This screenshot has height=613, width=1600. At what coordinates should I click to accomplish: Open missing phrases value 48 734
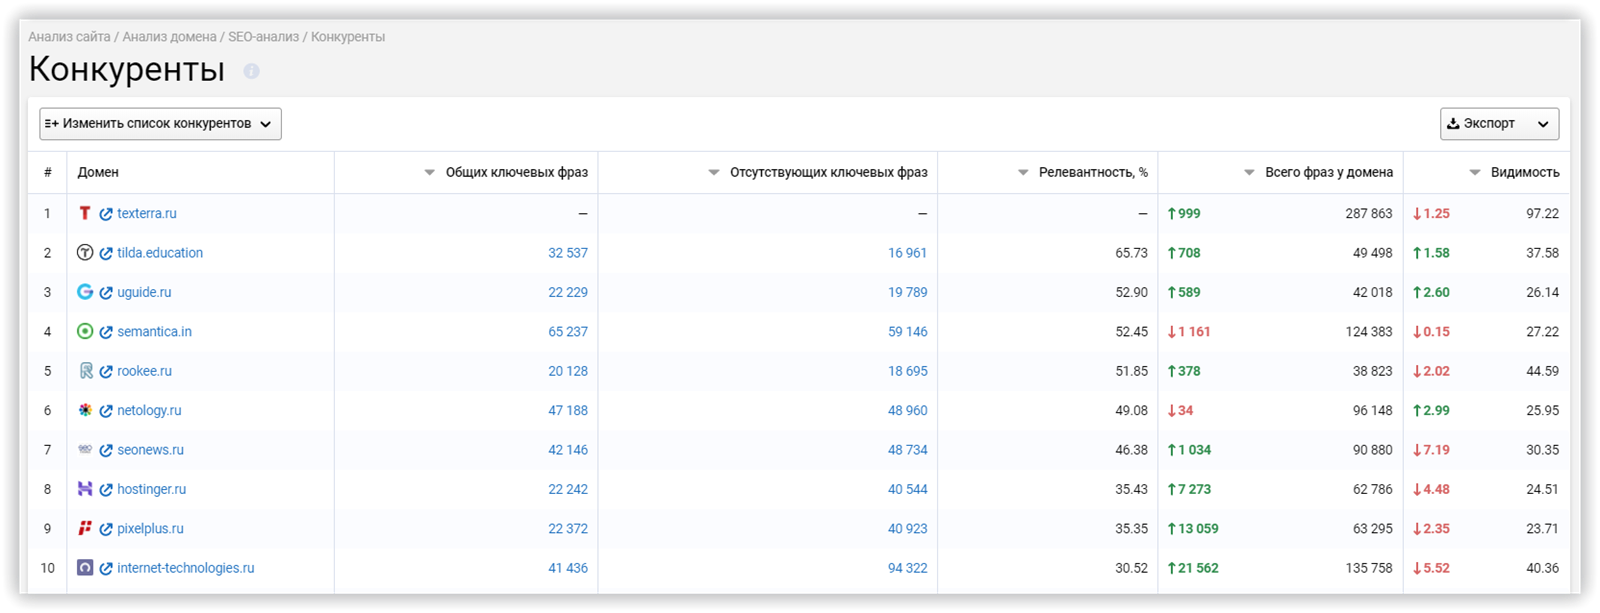point(908,450)
